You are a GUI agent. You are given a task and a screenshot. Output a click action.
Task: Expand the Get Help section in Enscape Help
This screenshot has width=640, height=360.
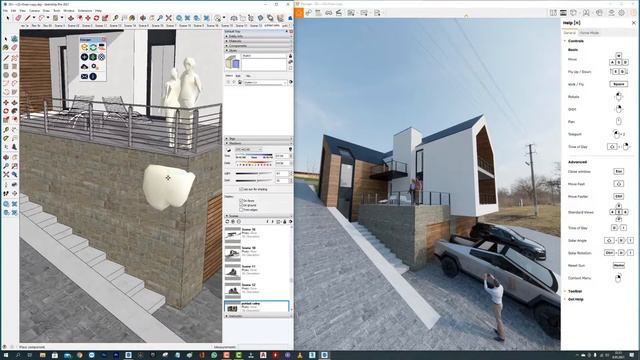tap(576, 299)
